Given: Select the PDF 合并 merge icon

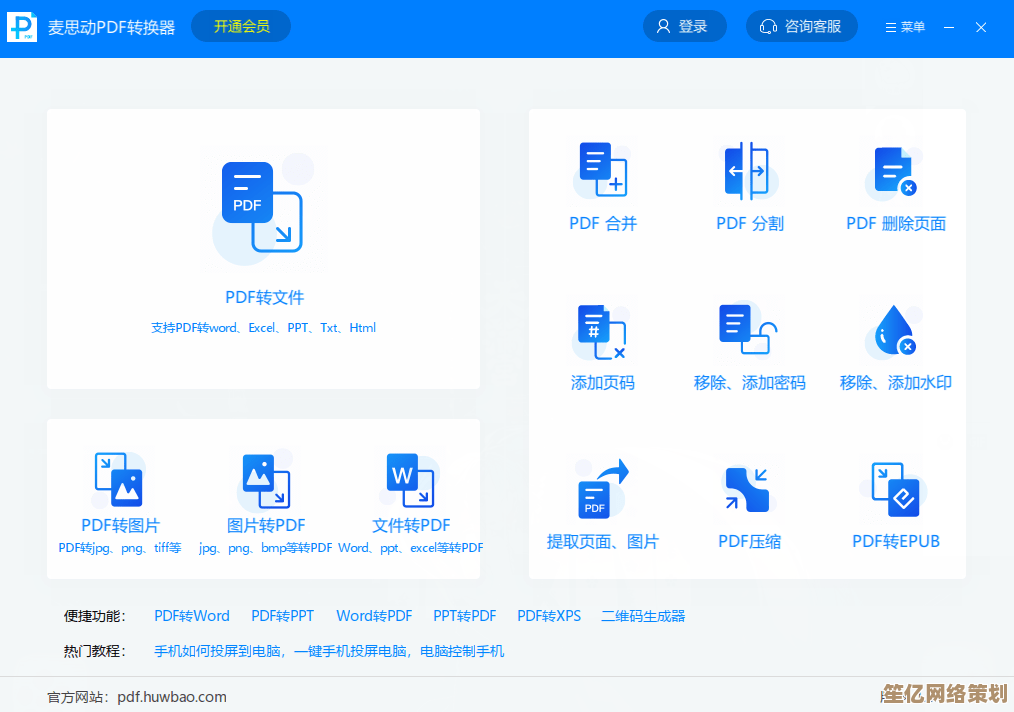Looking at the screenshot, I should pos(603,170).
